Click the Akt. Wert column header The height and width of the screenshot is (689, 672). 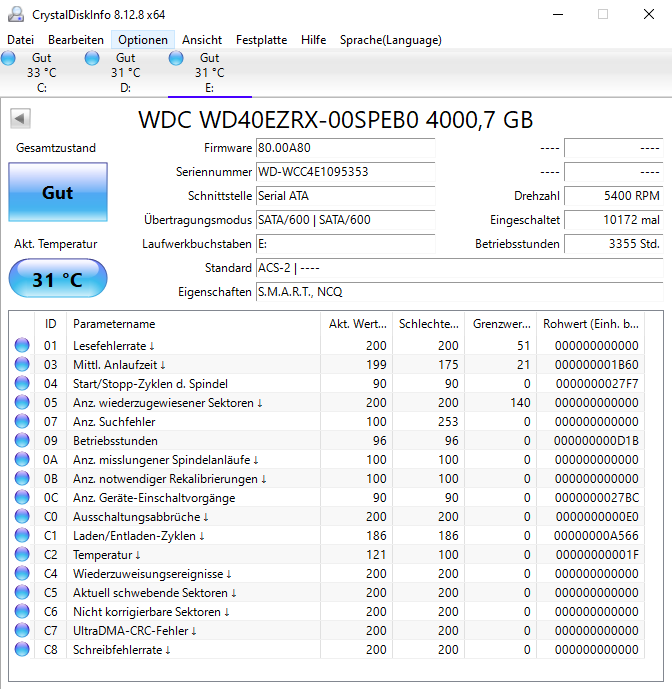(x=357, y=324)
